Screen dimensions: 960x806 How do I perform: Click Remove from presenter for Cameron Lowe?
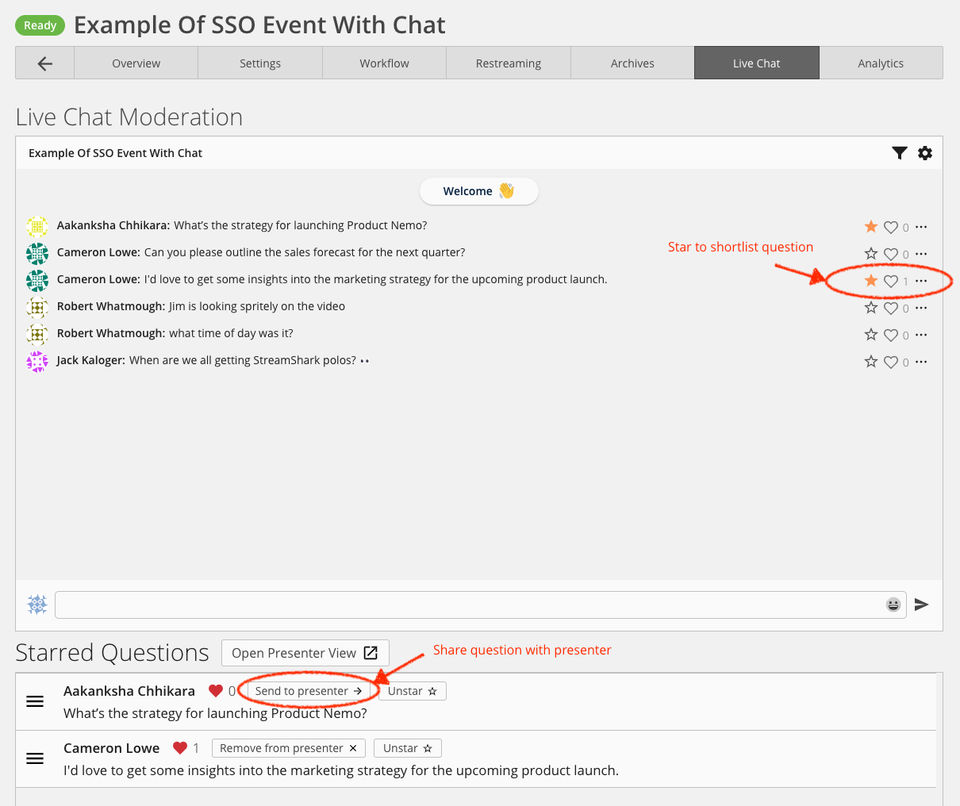point(288,748)
